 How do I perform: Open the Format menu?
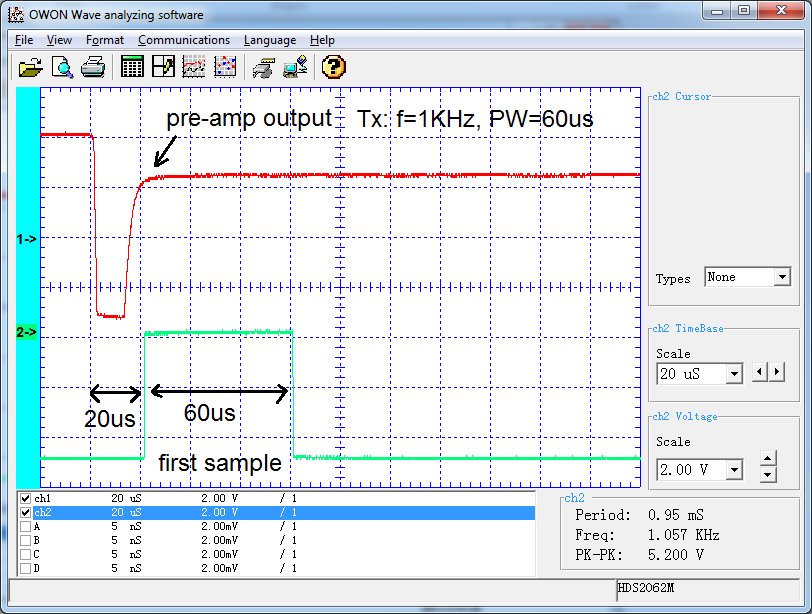(105, 40)
